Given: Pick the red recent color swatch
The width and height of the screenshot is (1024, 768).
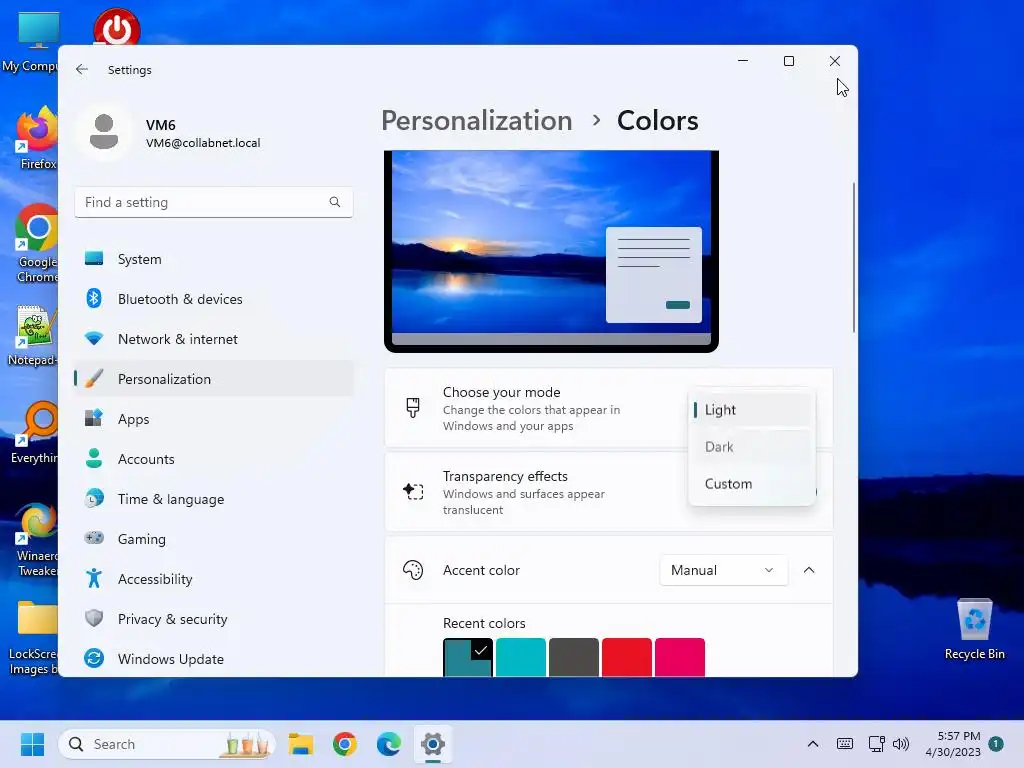Looking at the screenshot, I should [626, 657].
